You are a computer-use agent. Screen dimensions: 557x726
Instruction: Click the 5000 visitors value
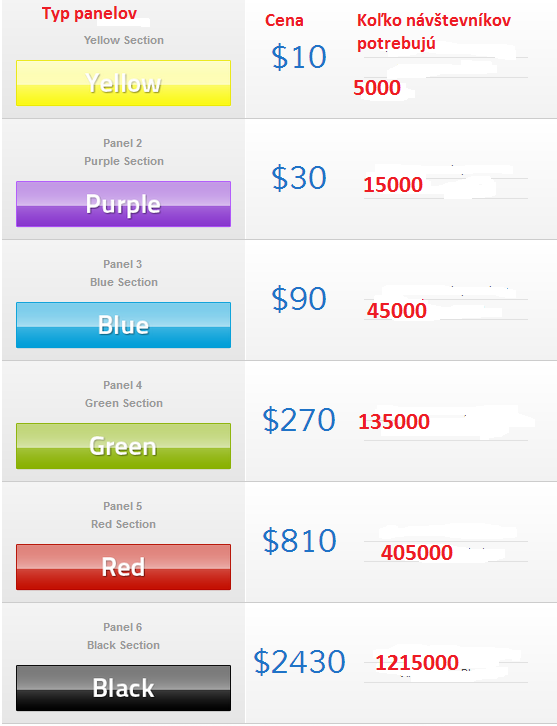376,88
